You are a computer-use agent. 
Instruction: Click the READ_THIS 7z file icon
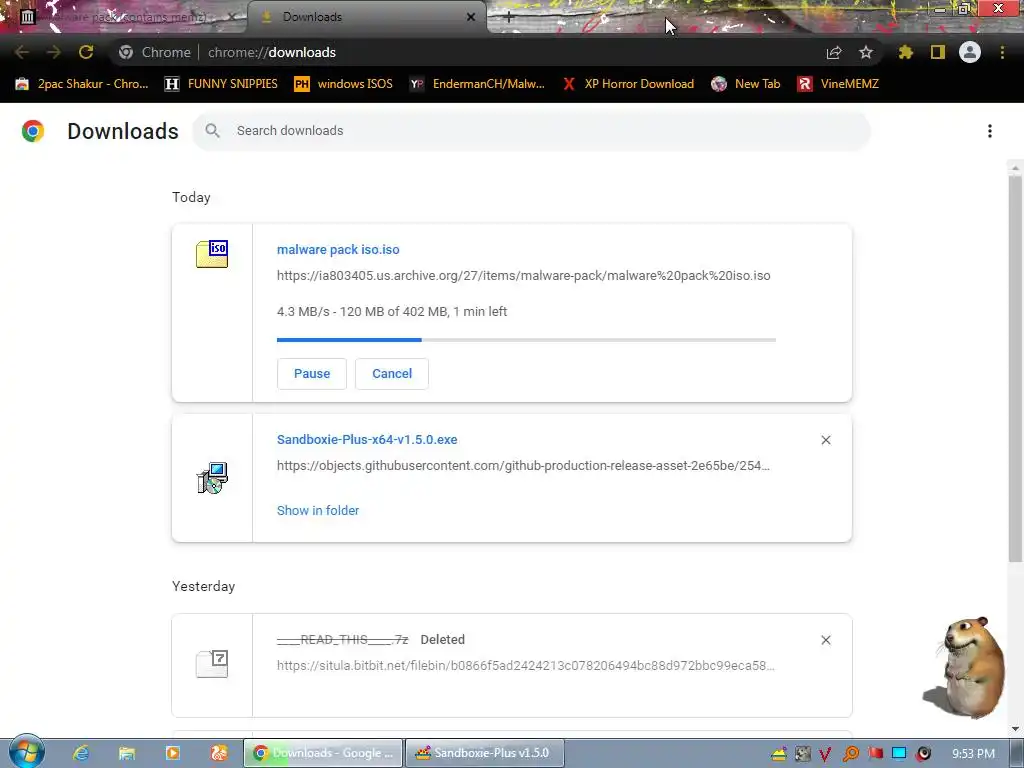tap(212, 664)
